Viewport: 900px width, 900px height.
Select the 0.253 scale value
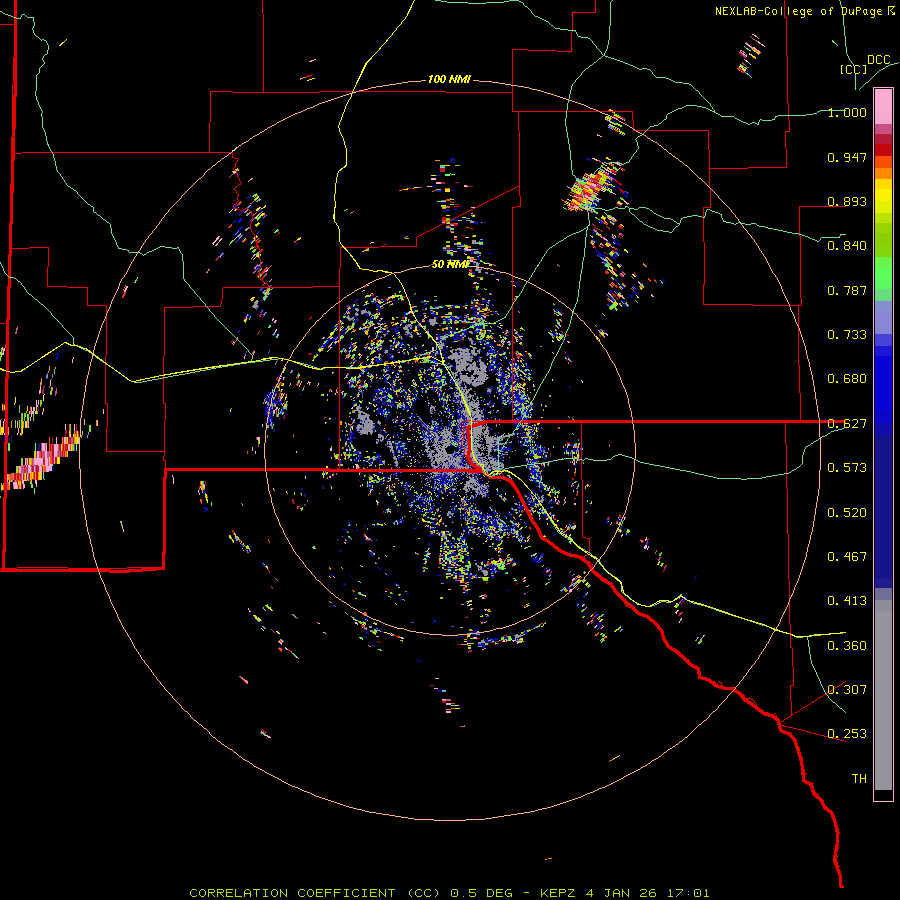[847, 734]
